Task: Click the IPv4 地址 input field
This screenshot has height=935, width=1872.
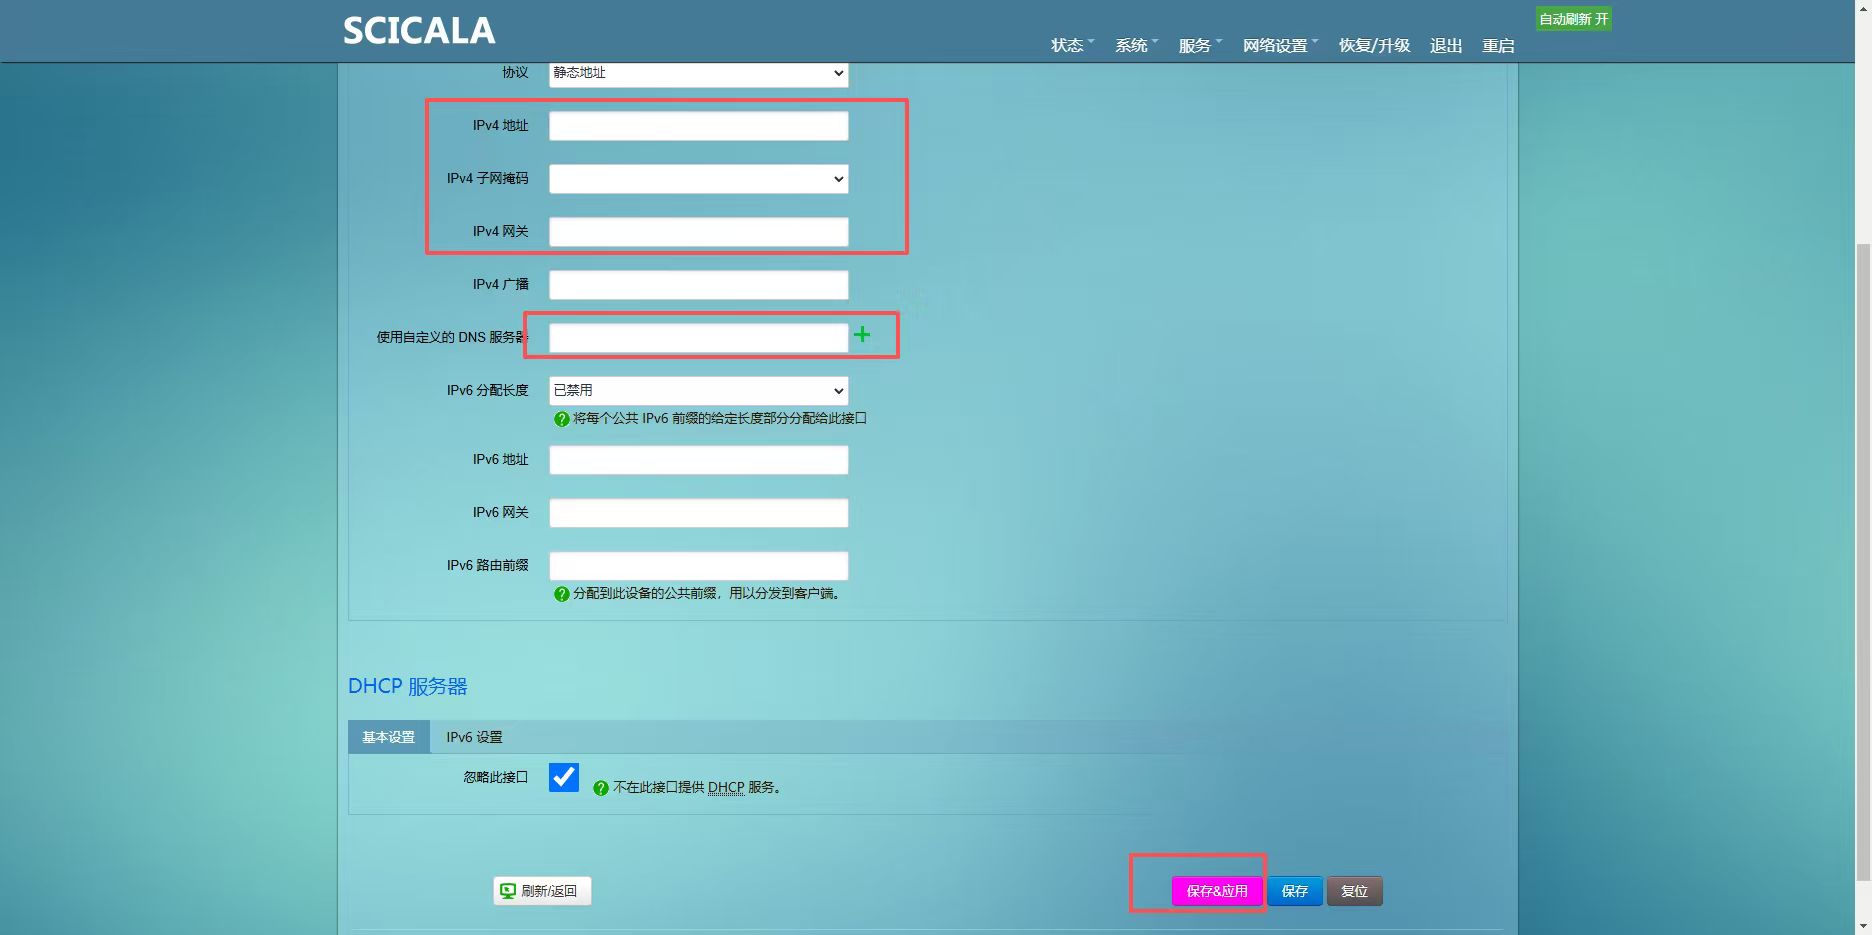Action: tap(698, 126)
